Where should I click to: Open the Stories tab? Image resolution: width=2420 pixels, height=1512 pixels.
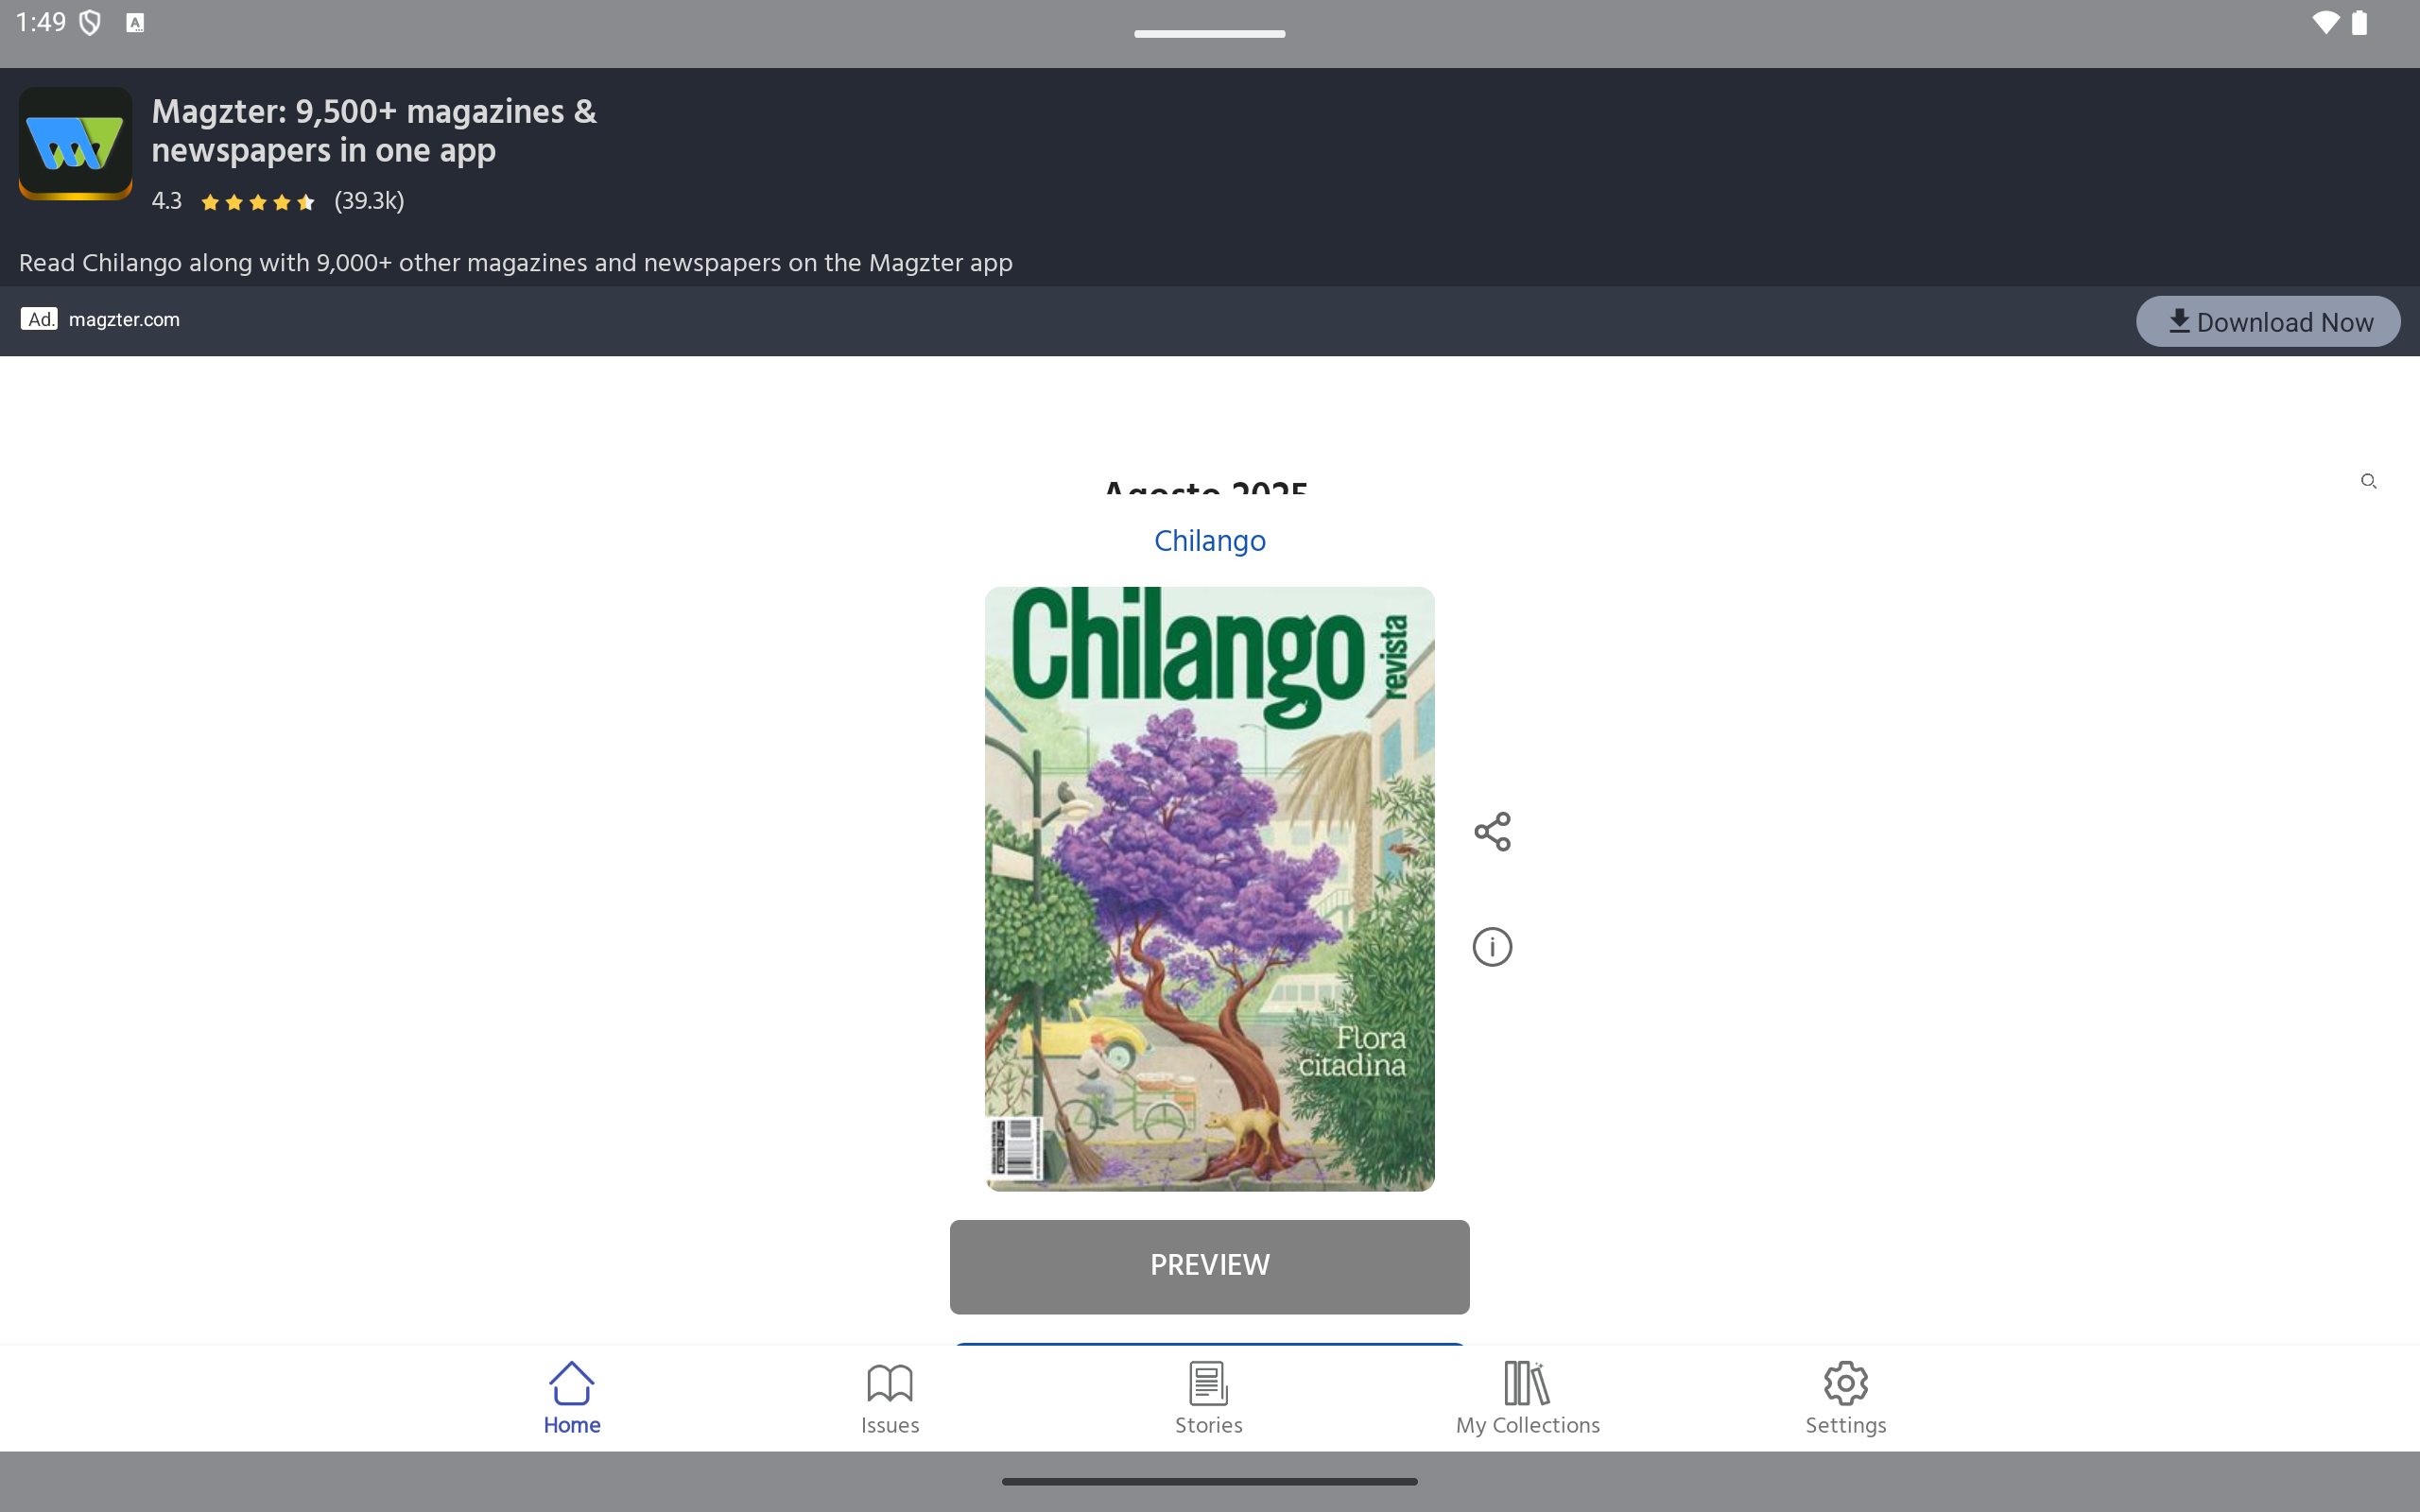tap(1208, 1398)
